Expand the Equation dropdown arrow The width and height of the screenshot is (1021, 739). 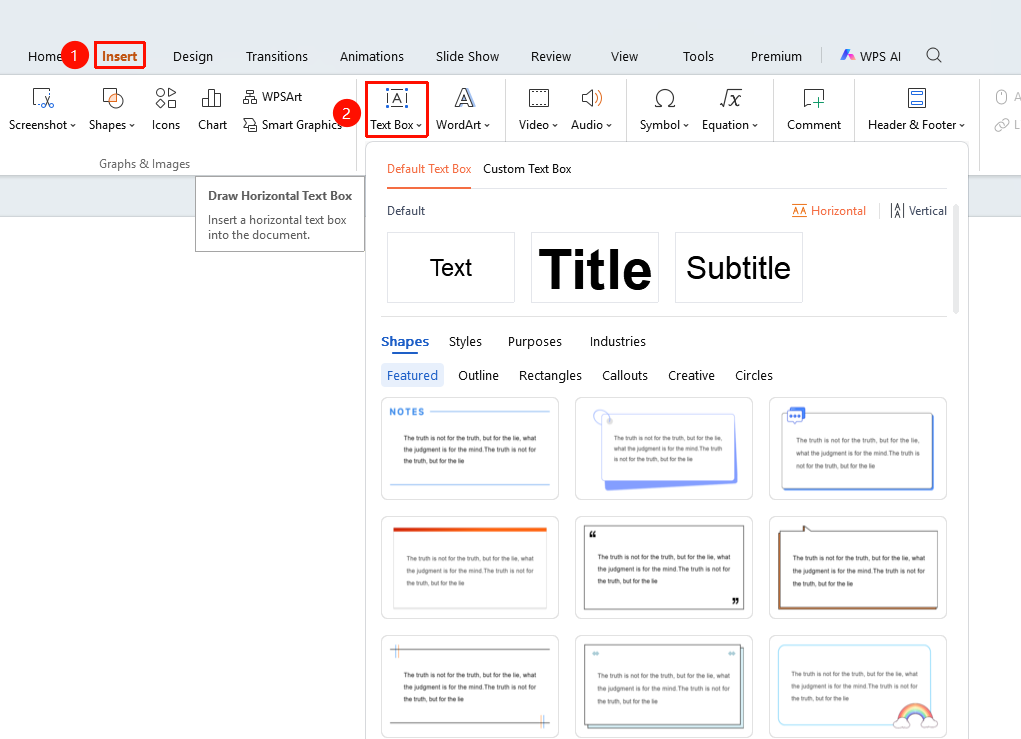(x=755, y=125)
